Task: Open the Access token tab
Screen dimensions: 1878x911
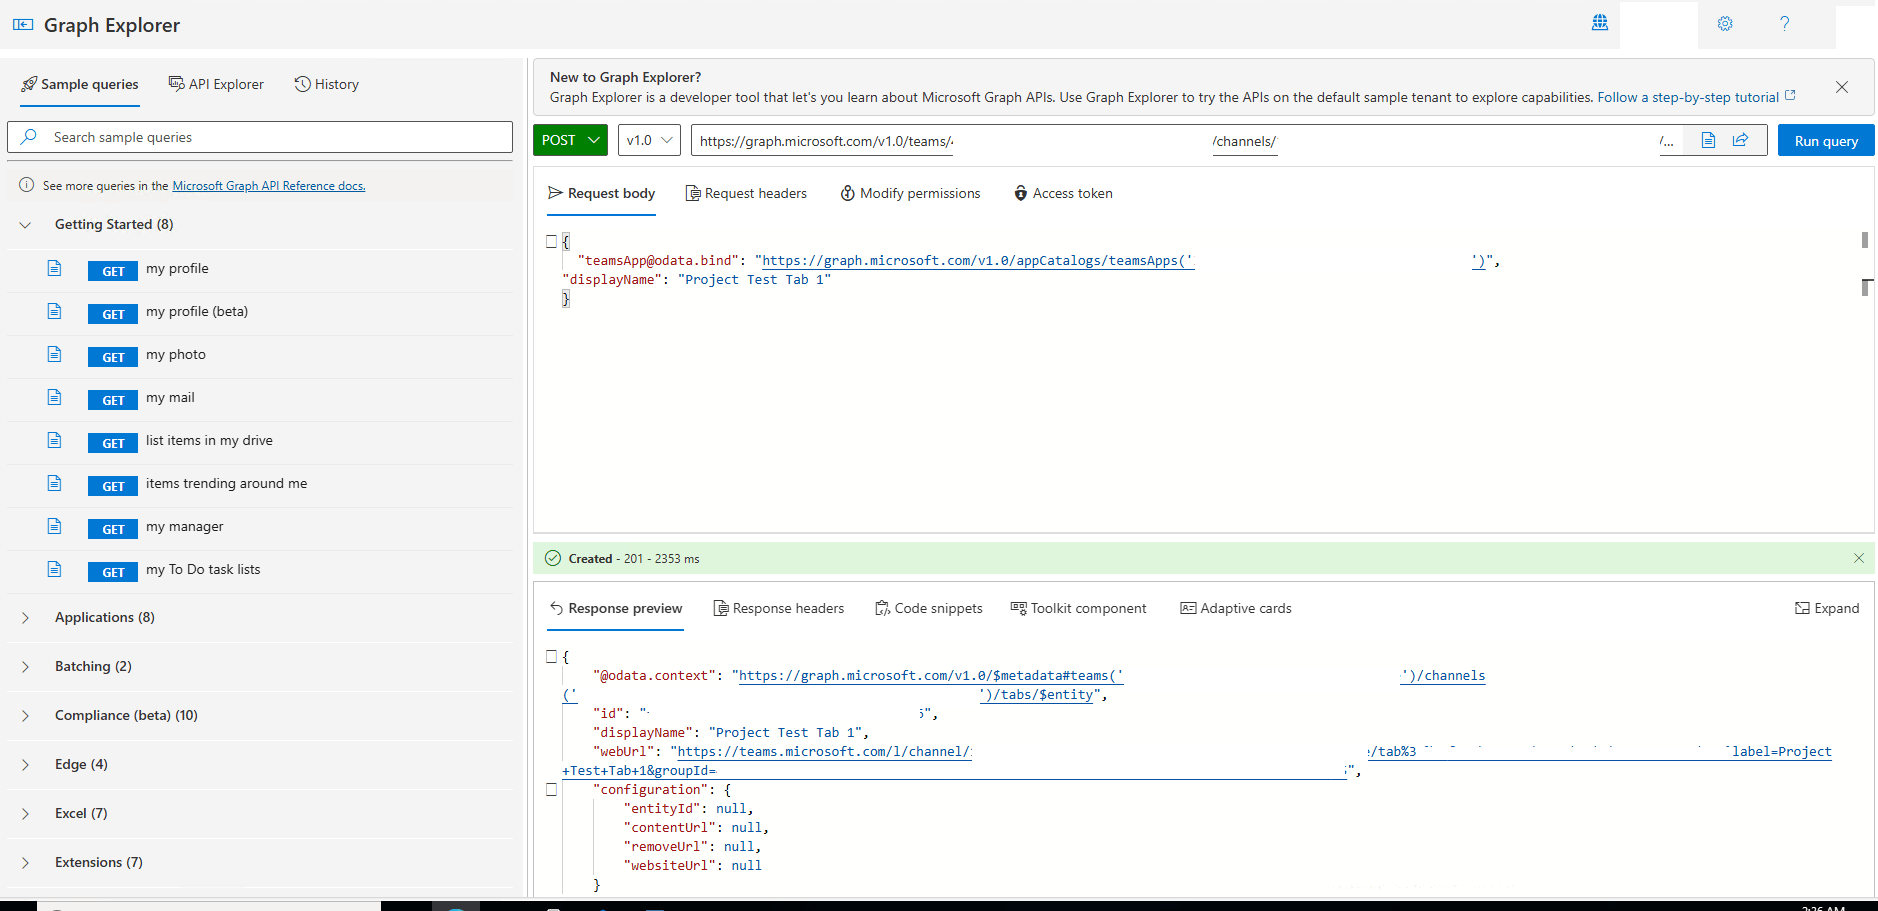Action: point(1063,193)
